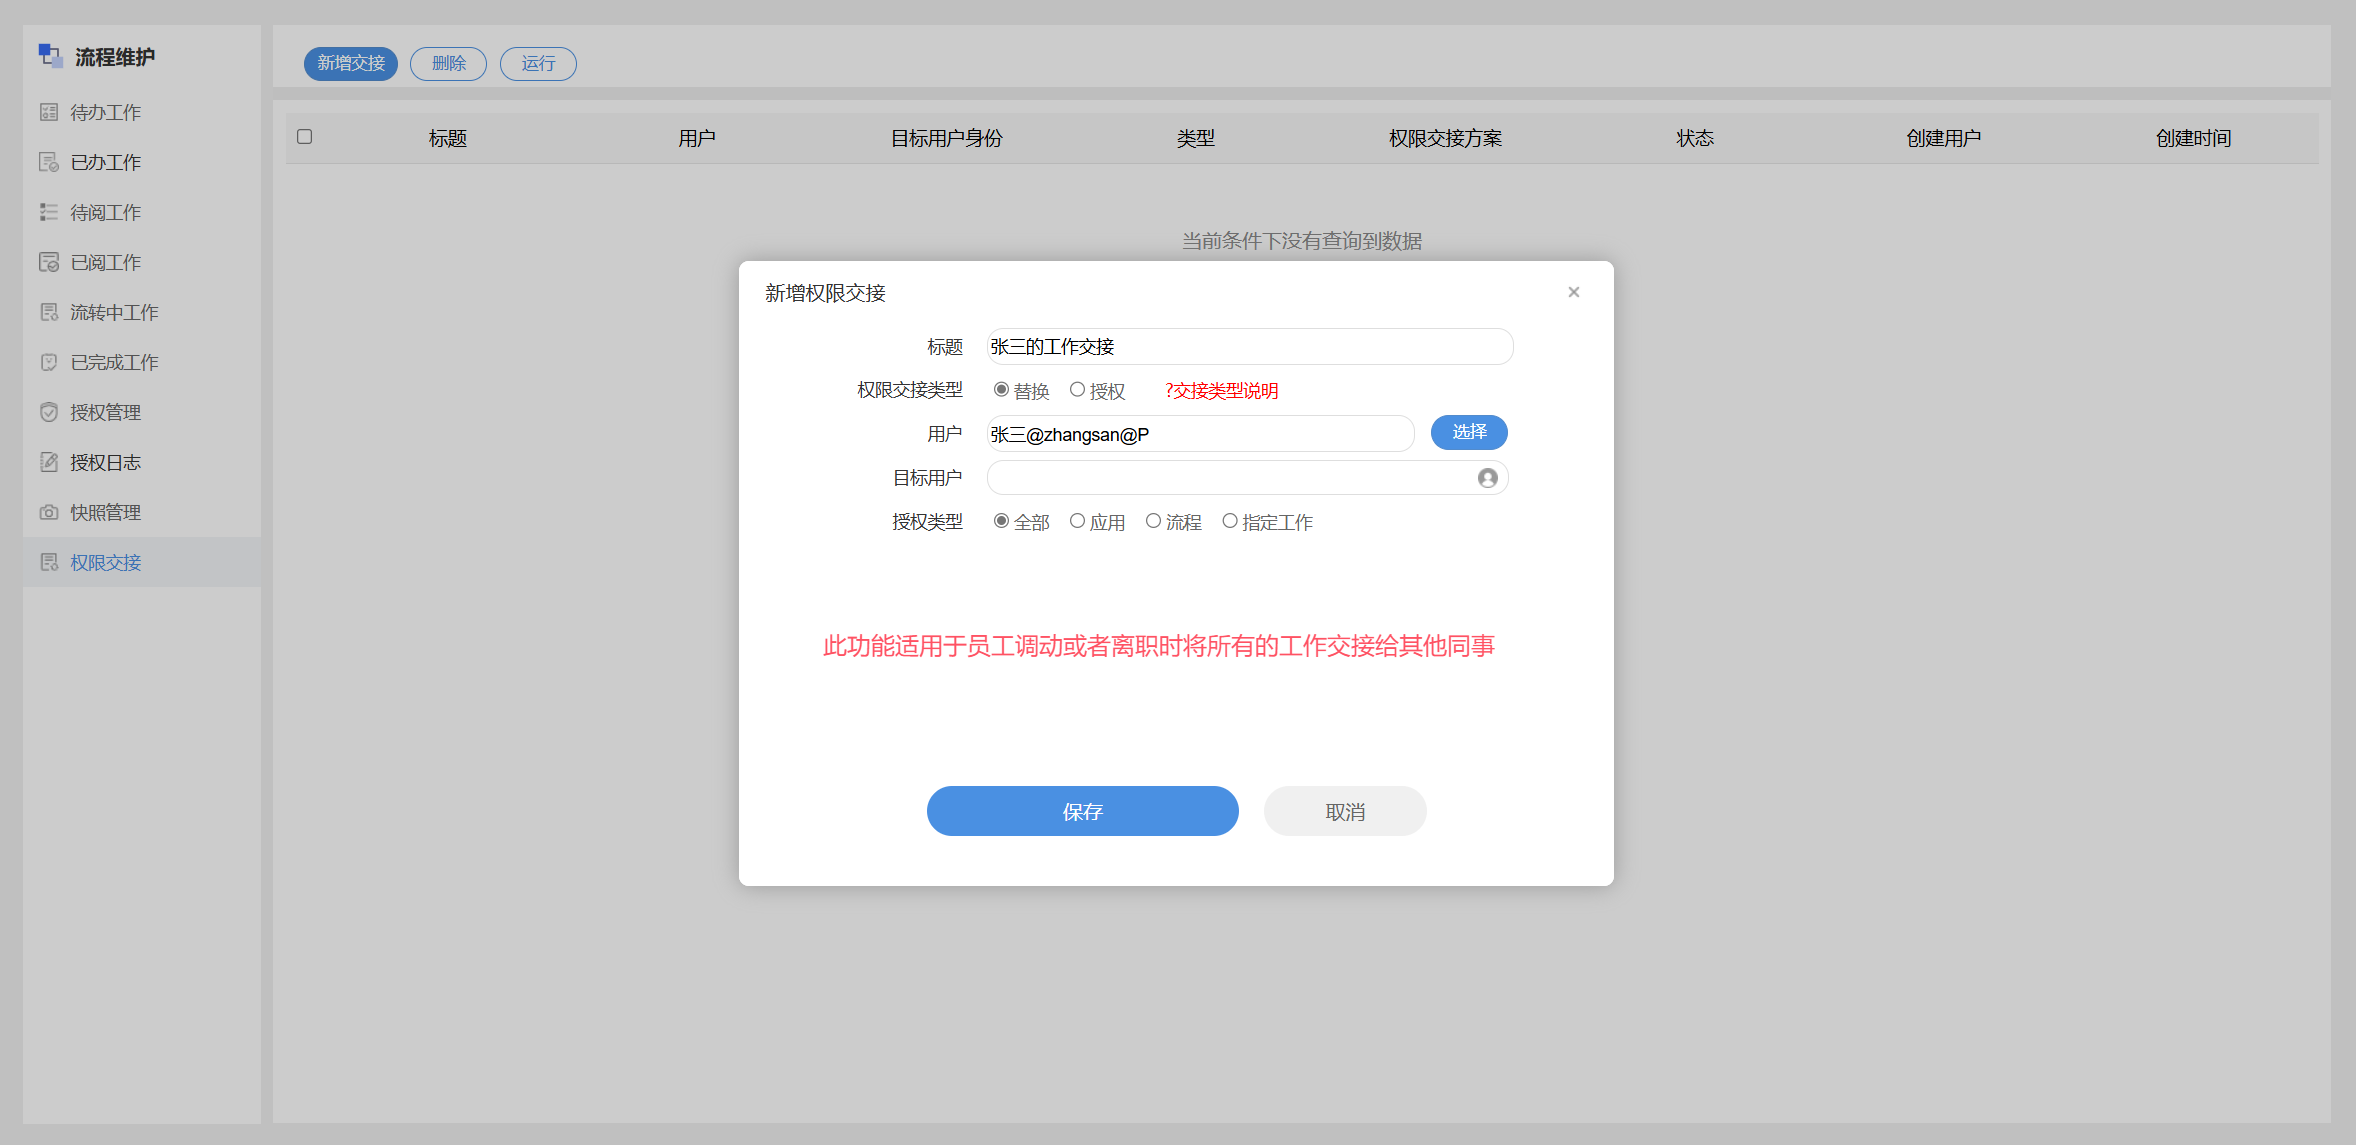Click the 已办工作 sidebar icon

48,162
